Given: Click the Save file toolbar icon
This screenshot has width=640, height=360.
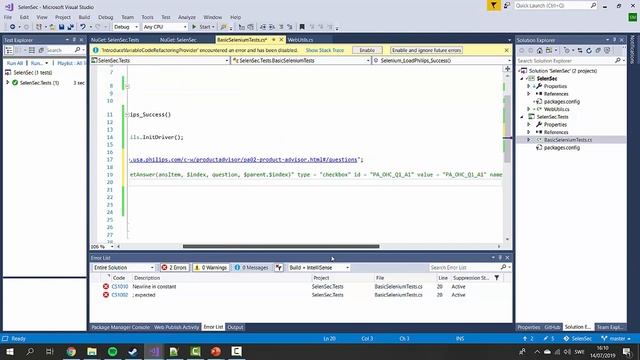Looking at the screenshot, I should [x=61, y=27].
